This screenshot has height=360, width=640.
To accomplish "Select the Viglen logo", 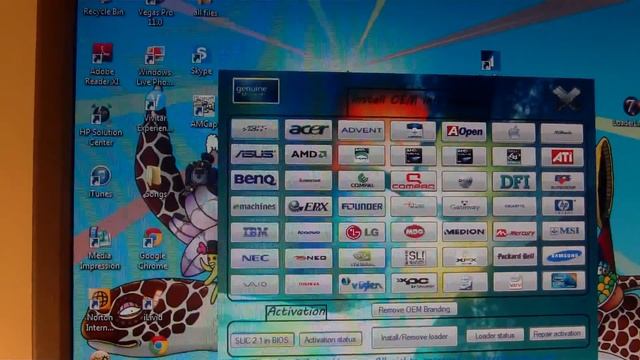I will click(361, 283).
